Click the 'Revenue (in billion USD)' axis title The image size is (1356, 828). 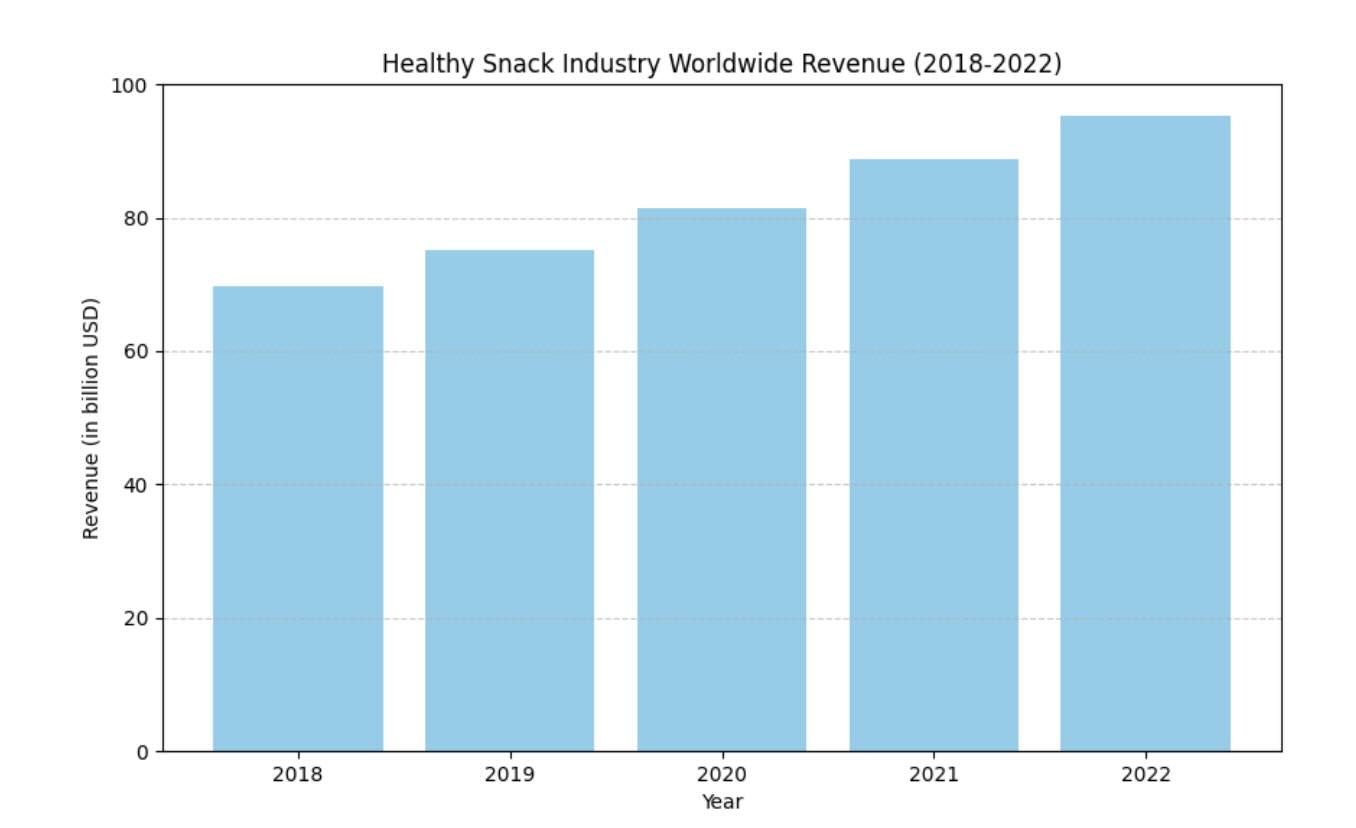click(x=91, y=418)
